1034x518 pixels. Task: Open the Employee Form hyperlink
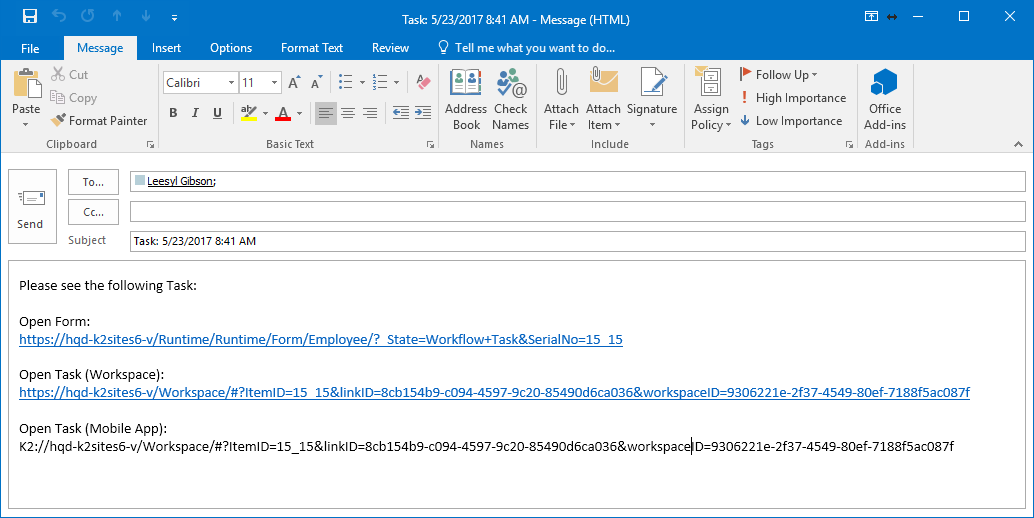320,340
